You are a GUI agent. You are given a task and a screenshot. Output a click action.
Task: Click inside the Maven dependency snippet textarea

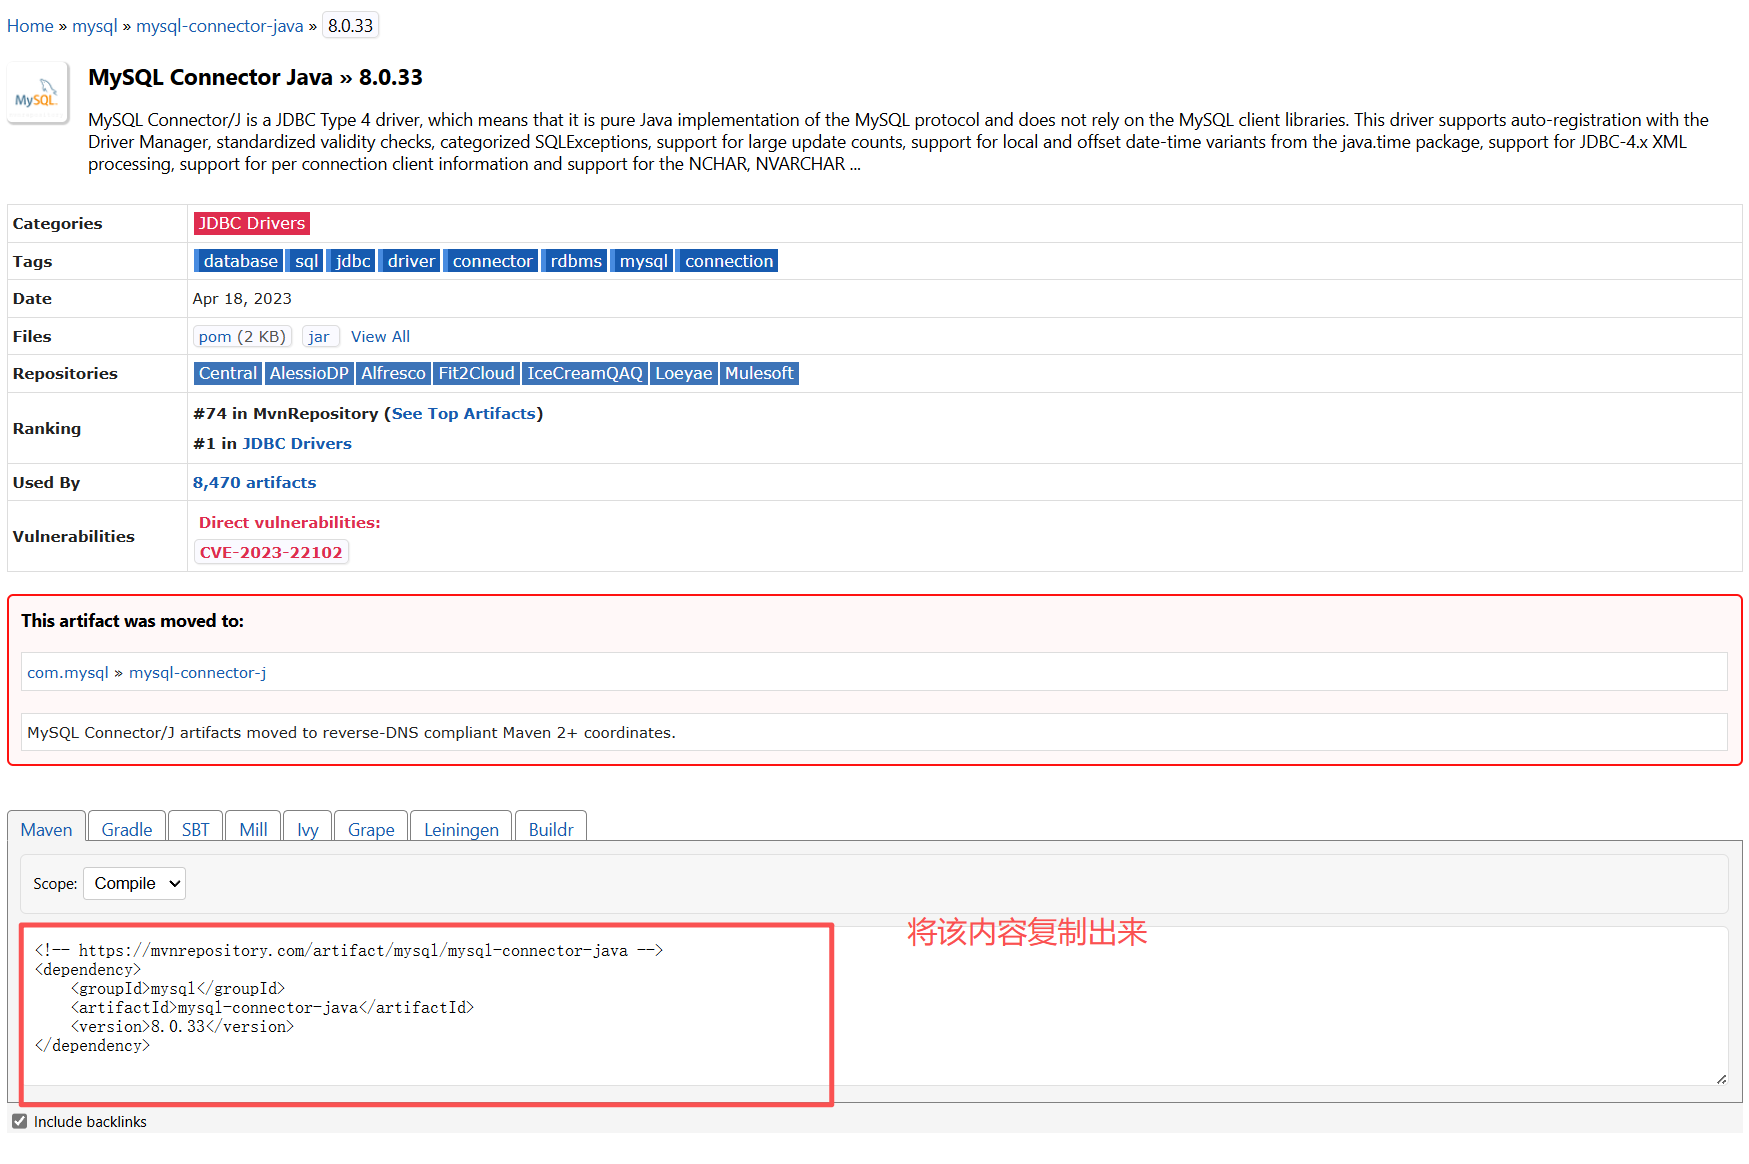[x=874, y=1006]
